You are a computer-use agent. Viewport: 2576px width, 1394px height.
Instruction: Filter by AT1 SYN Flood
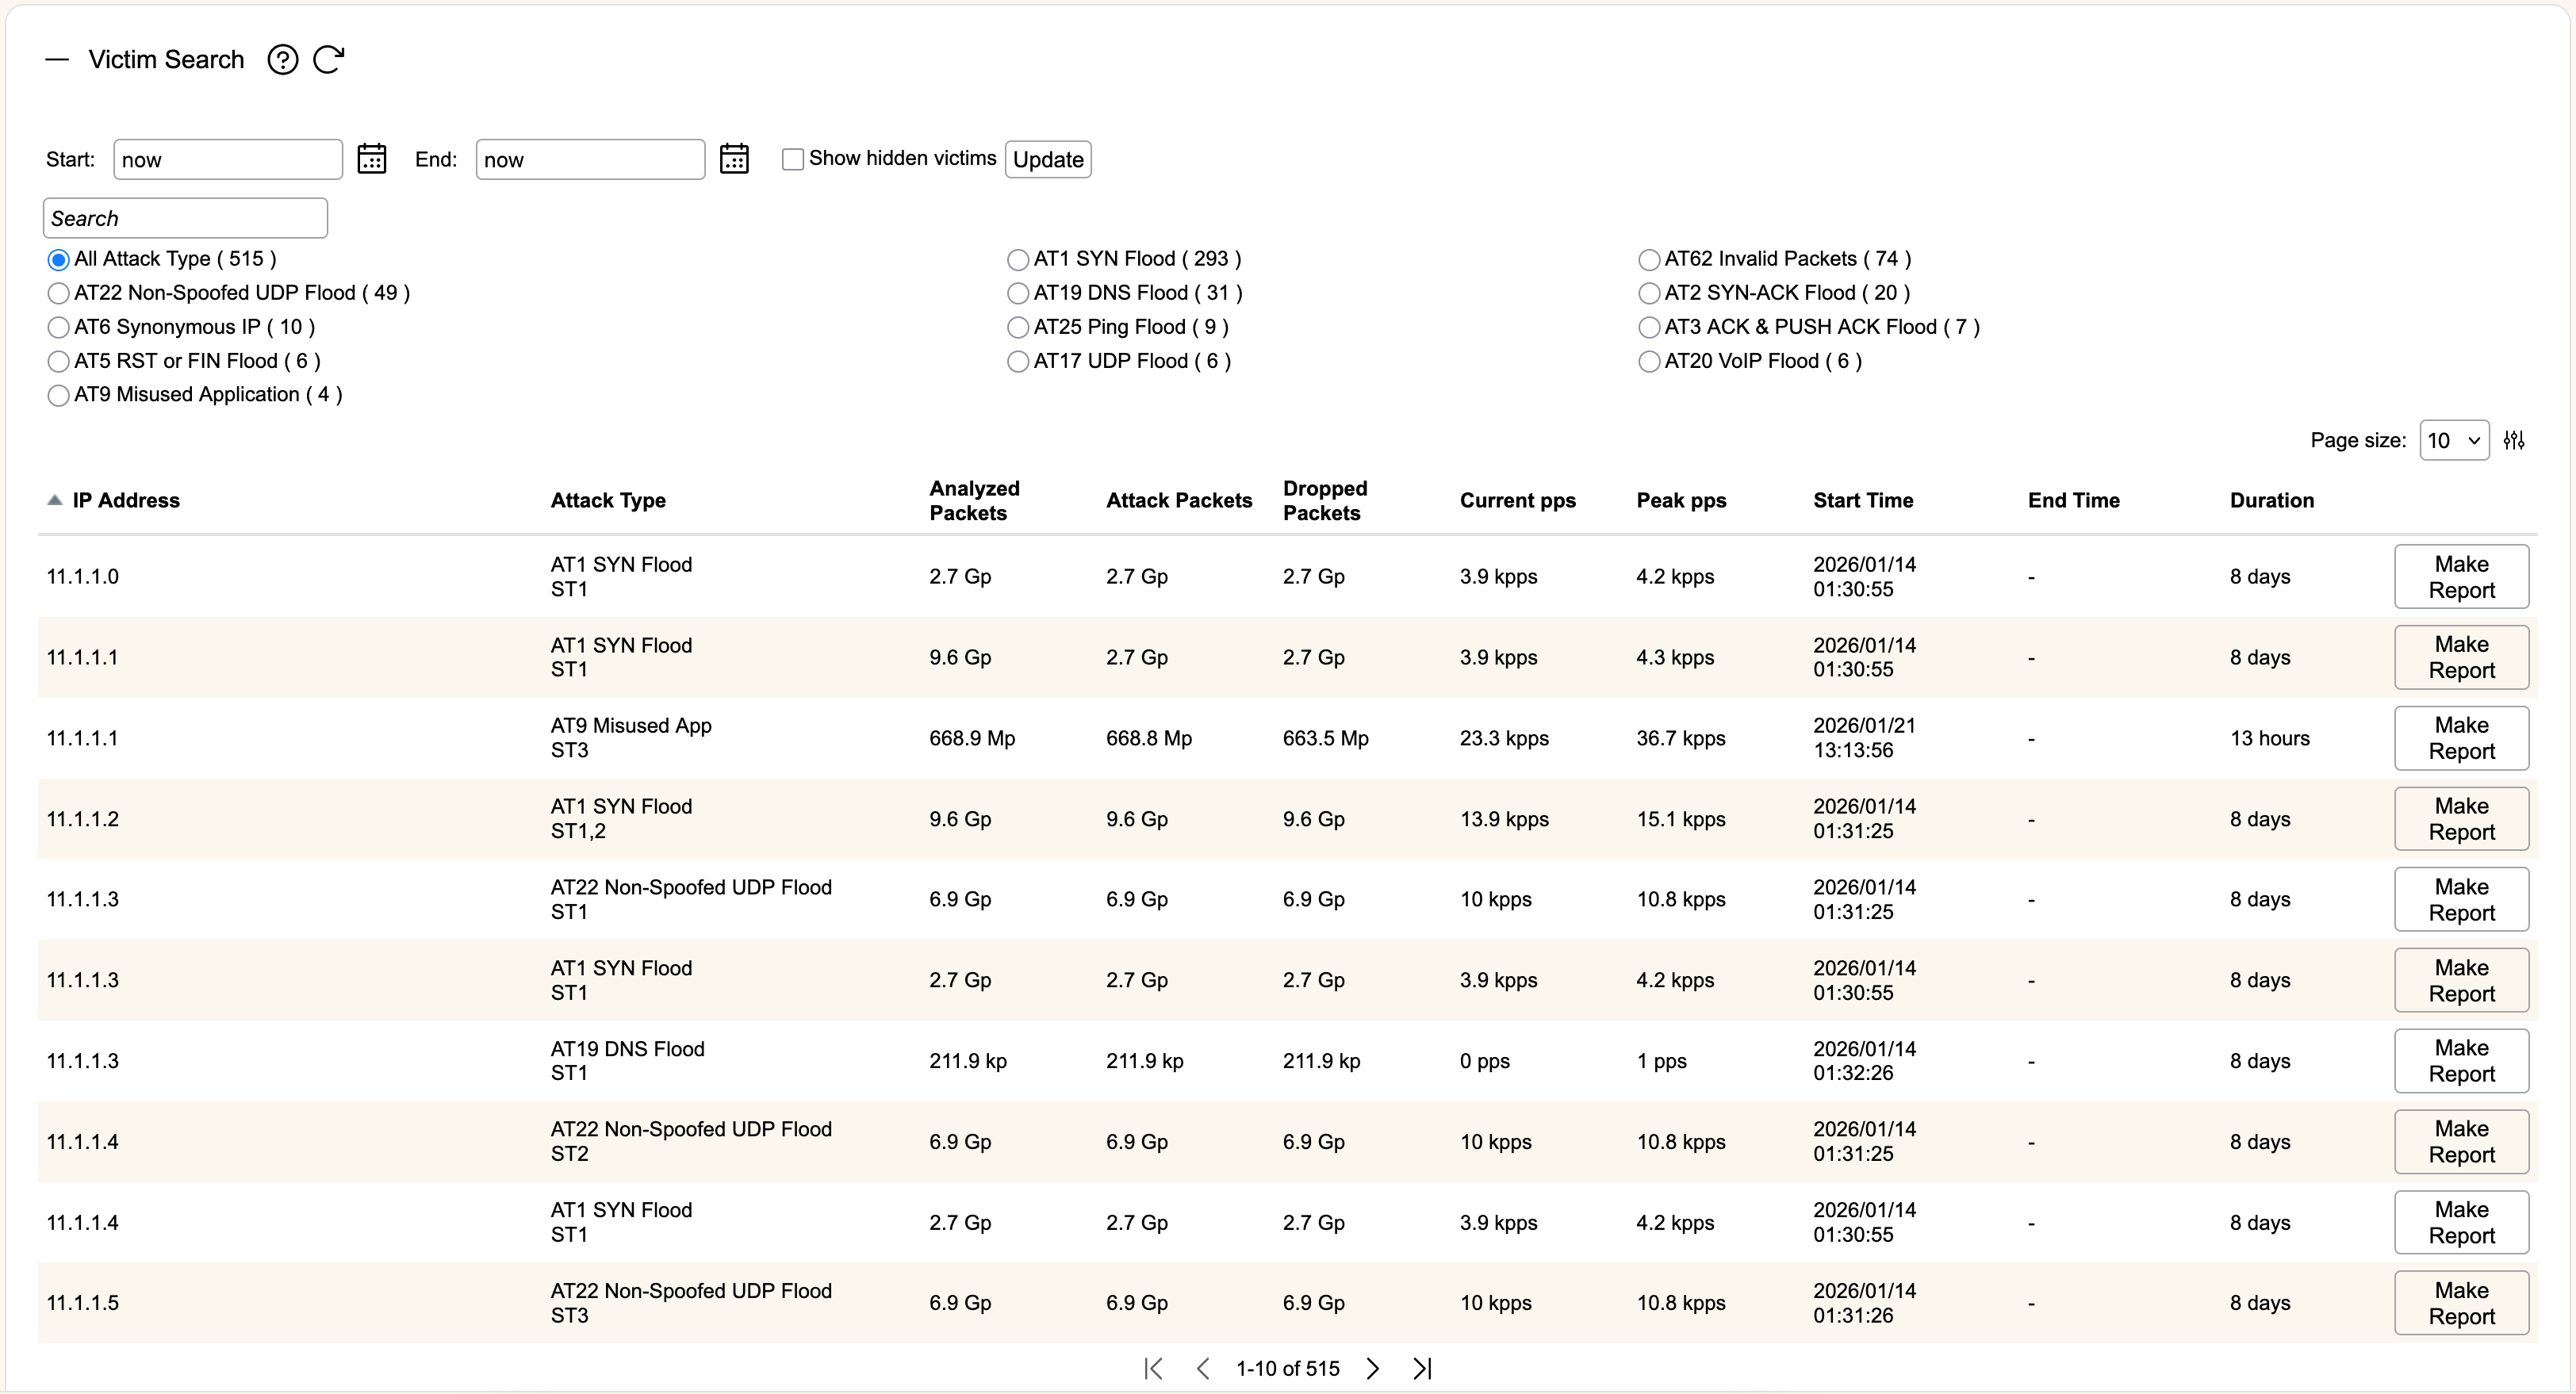tap(1018, 260)
